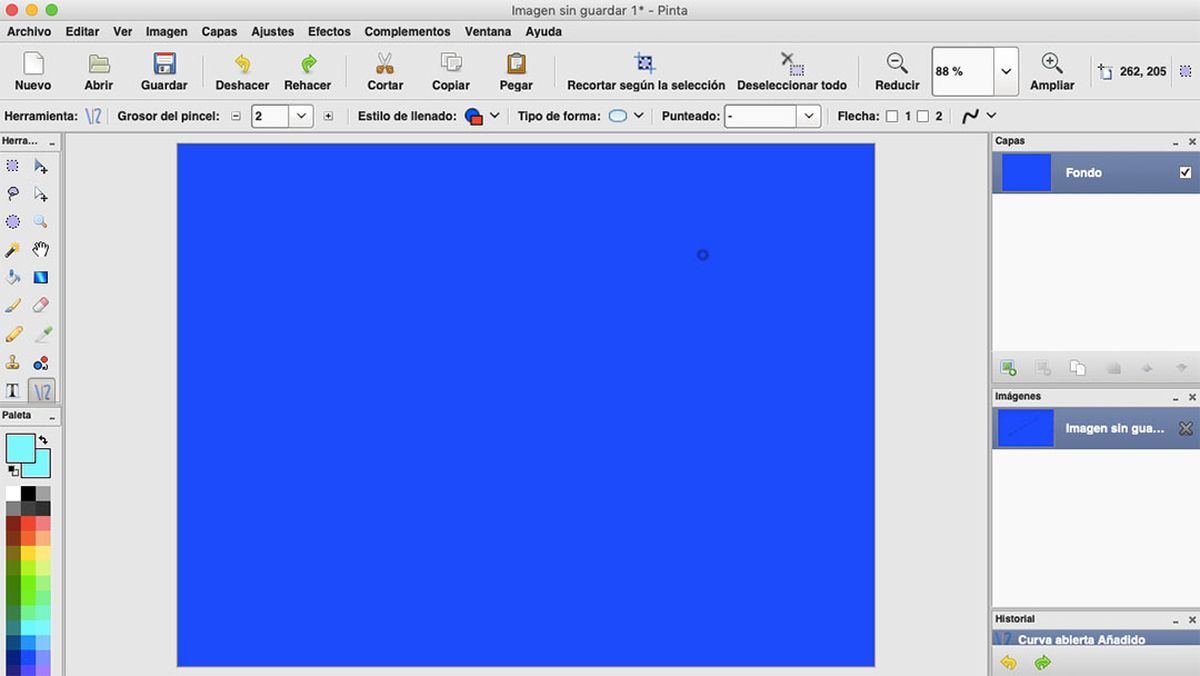Click the Deshacer toolbar button

click(x=242, y=70)
